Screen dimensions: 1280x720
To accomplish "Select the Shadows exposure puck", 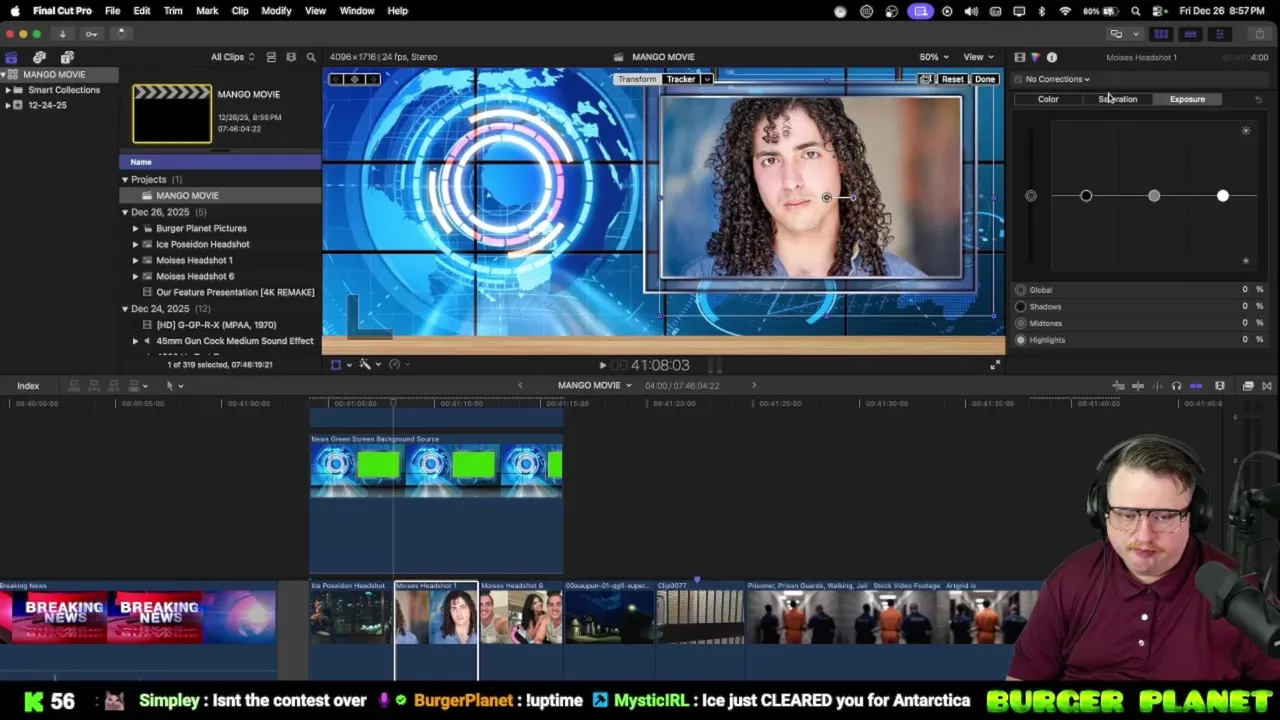I will (x=1086, y=196).
